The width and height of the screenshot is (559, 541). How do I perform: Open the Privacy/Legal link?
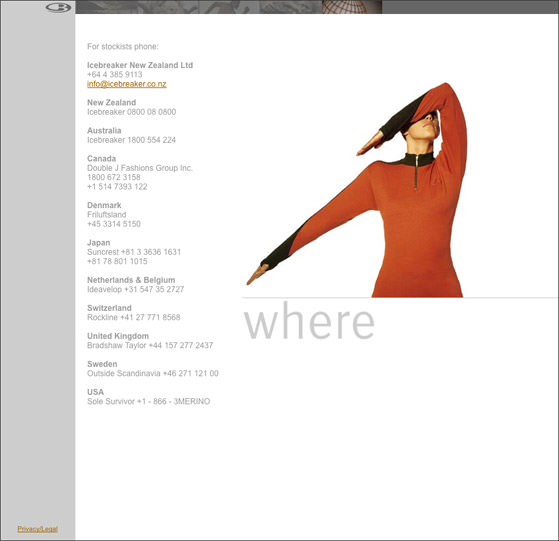tap(37, 529)
